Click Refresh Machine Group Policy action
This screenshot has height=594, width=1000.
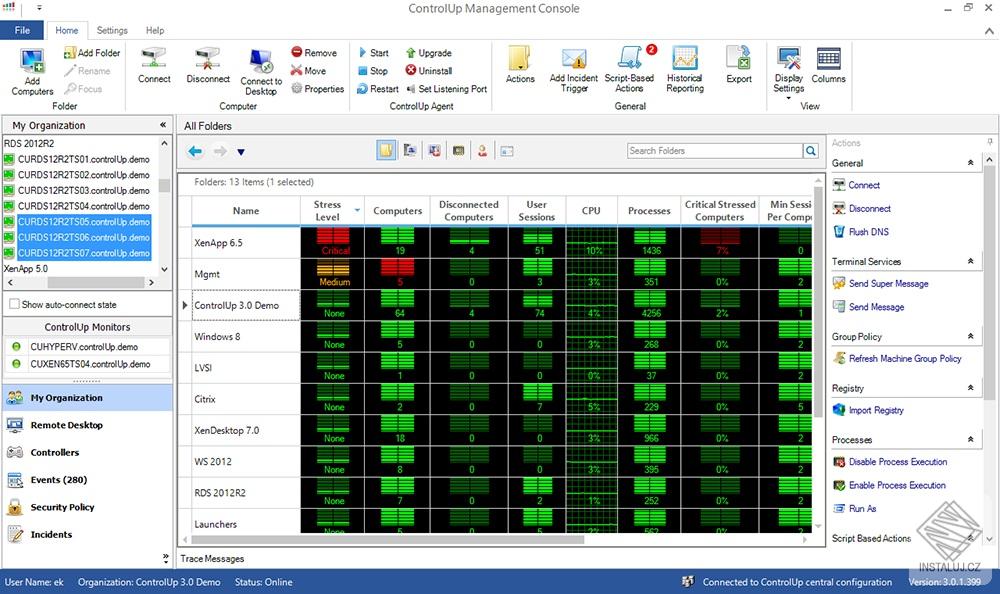point(904,358)
